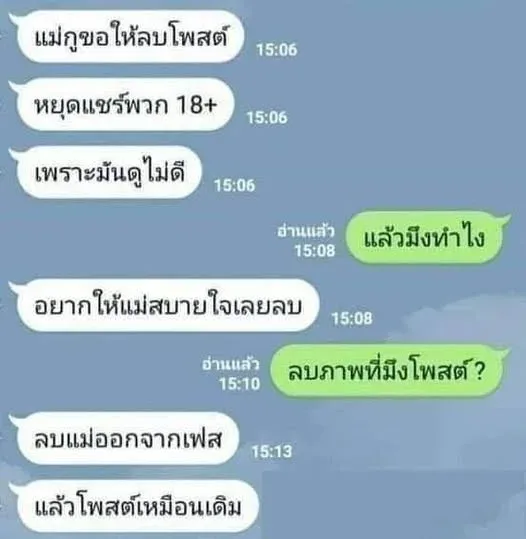526x539 pixels.
Task: Click the '18+' text in the second bubble
Action: 196,105
